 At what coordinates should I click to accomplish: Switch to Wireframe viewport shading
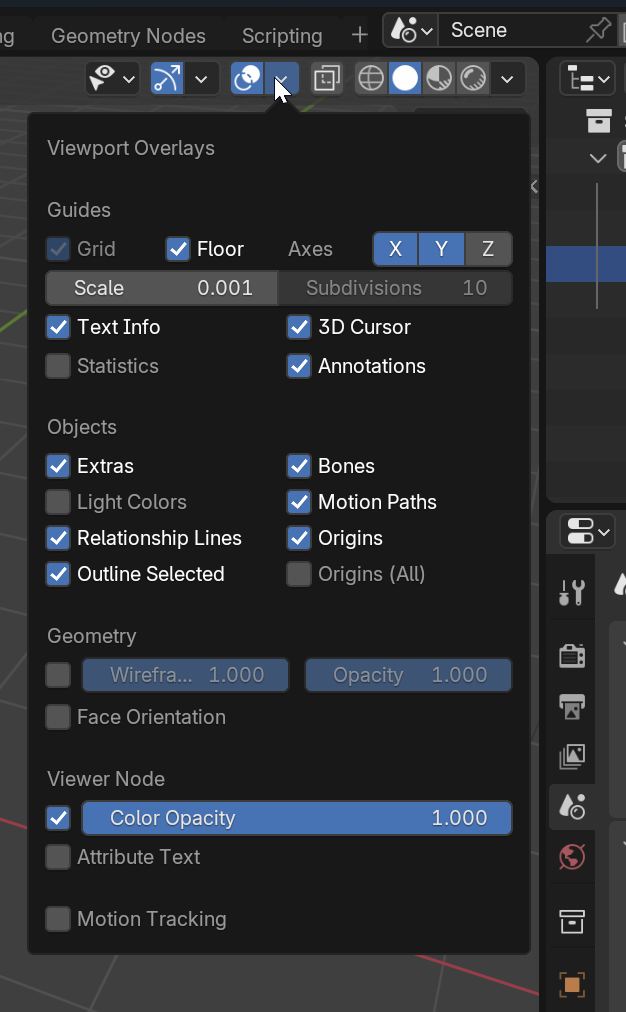tap(371, 79)
